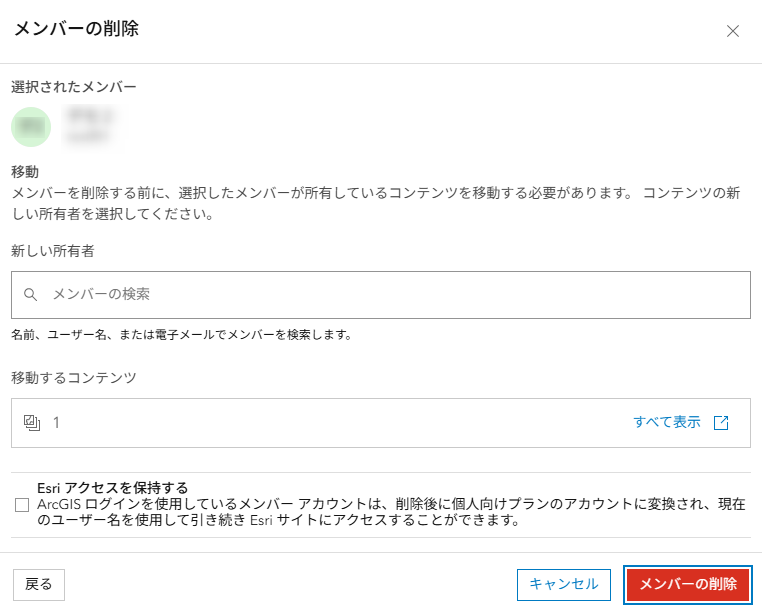The image size is (762, 614).
Task: Open the すべて表示 link
Action: click(x=666, y=422)
